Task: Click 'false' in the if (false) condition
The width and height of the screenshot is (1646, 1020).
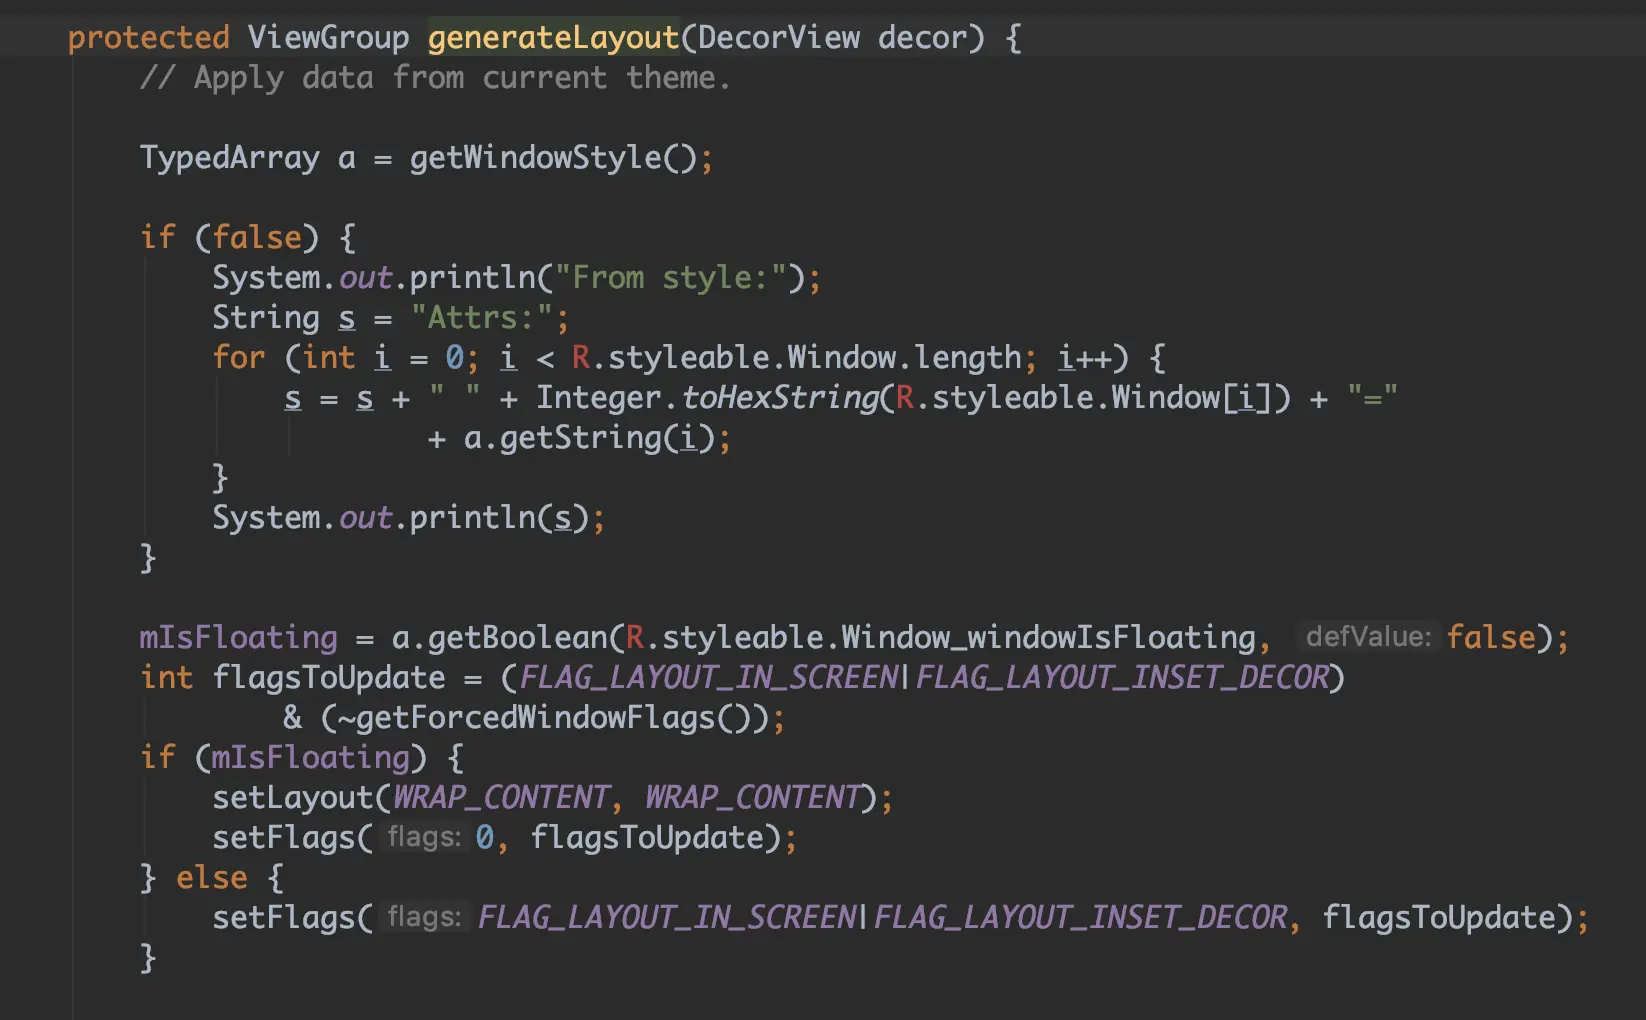Action: click(x=257, y=238)
